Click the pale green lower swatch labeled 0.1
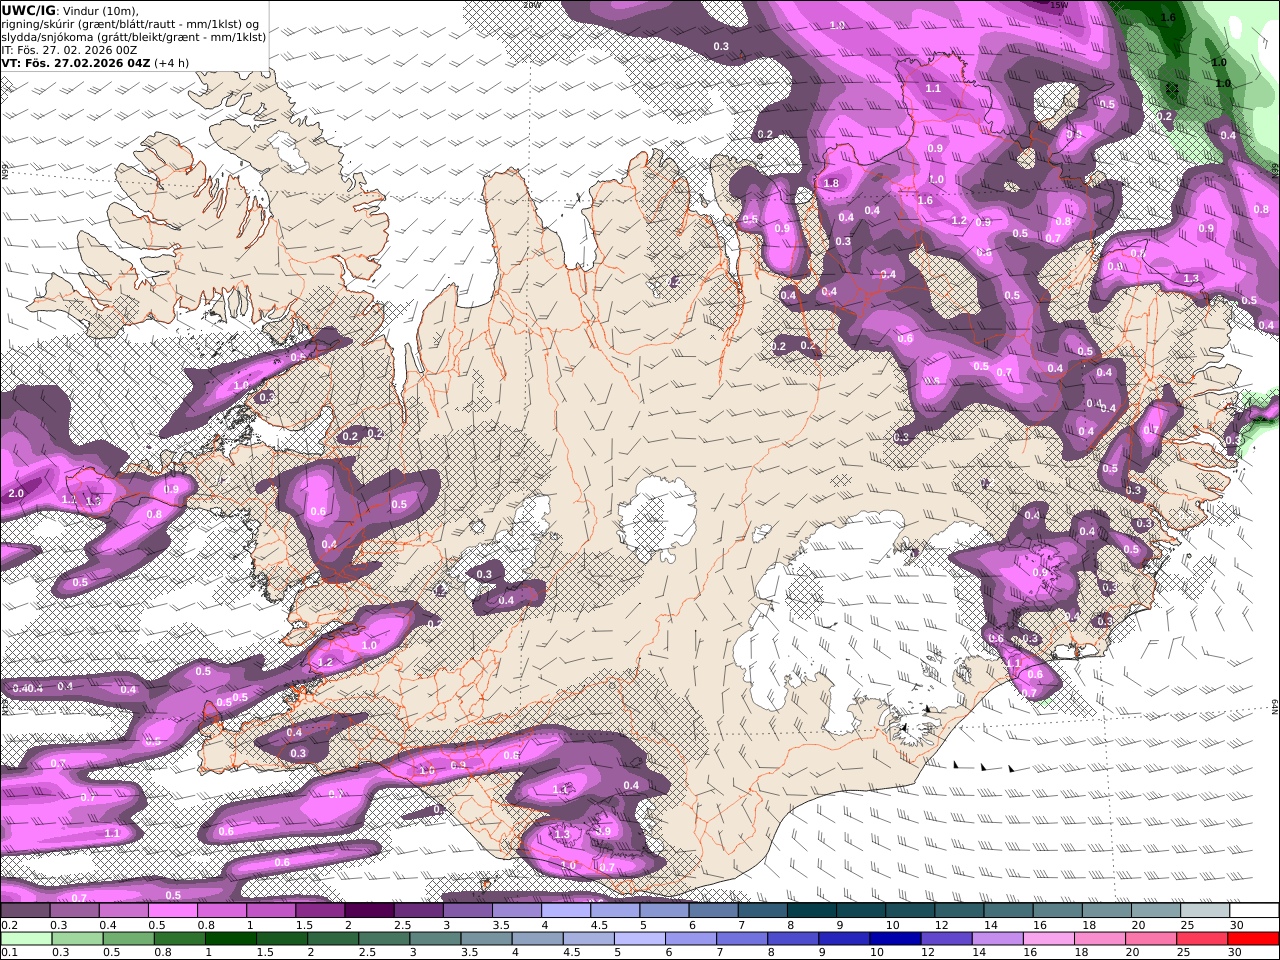Screen dimensions: 1280x960 [26, 939]
